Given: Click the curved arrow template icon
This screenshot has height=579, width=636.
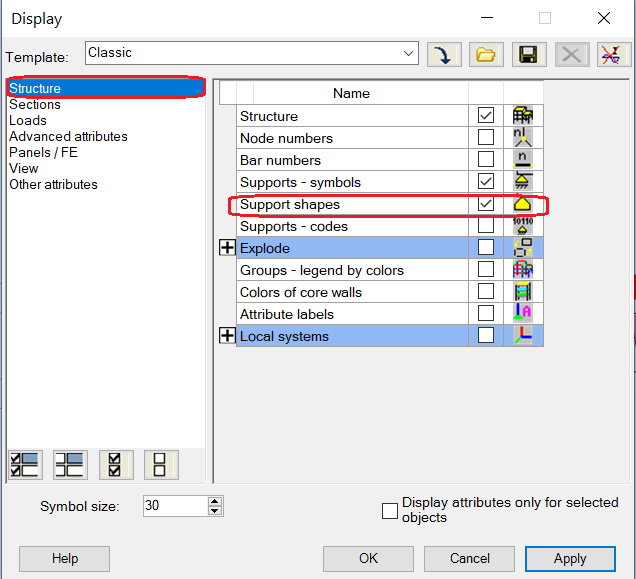Looking at the screenshot, I should (444, 54).
